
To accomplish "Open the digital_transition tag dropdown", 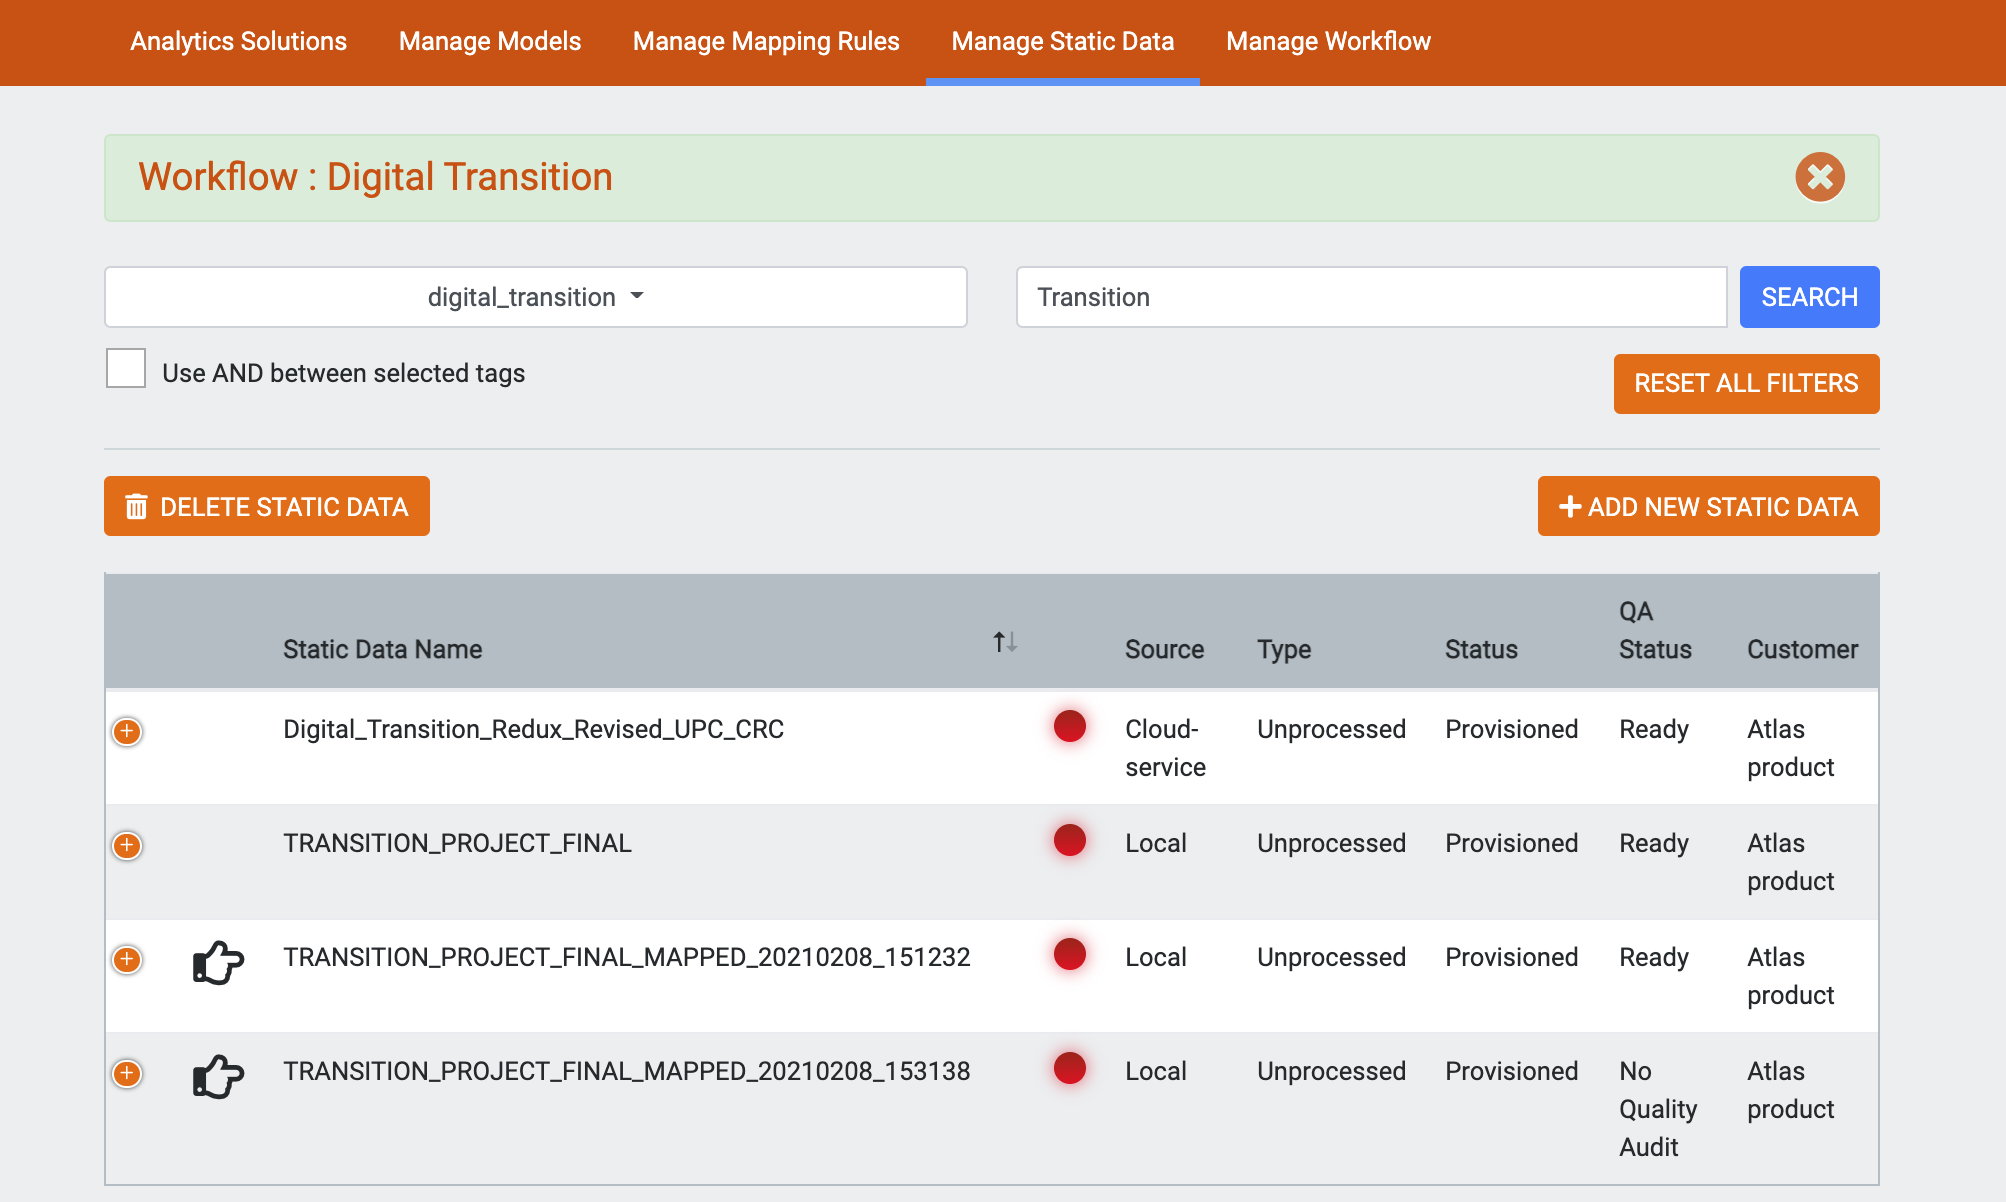I will 536,297.
